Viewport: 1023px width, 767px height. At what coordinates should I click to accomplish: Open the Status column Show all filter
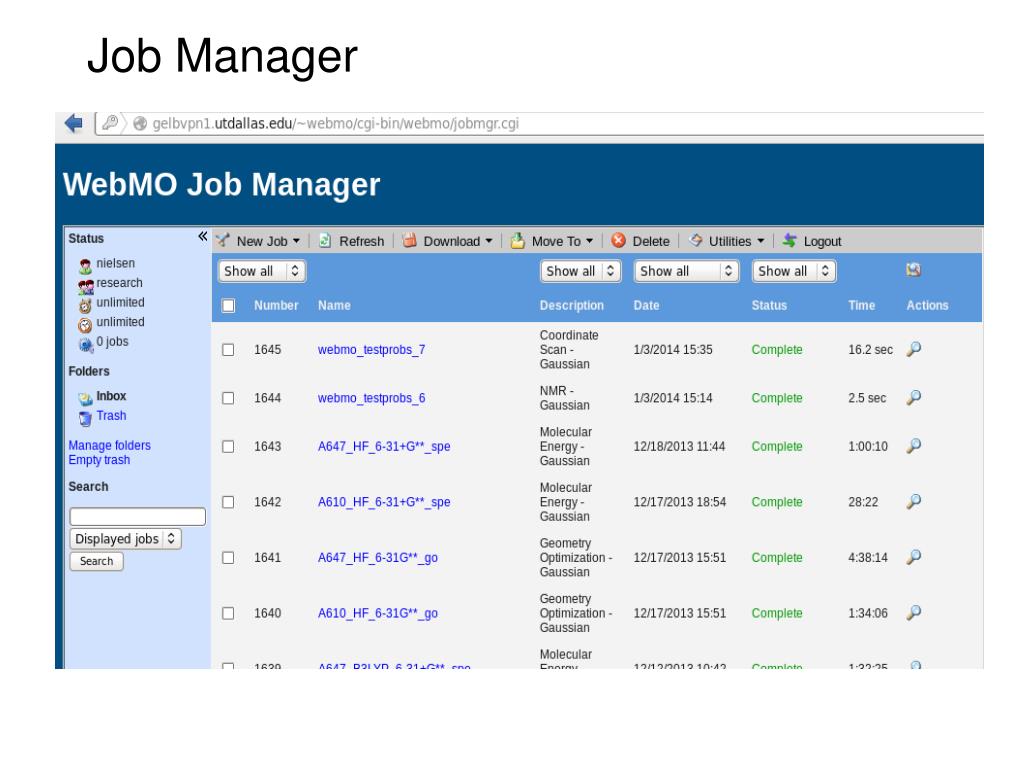pos(794,271)
